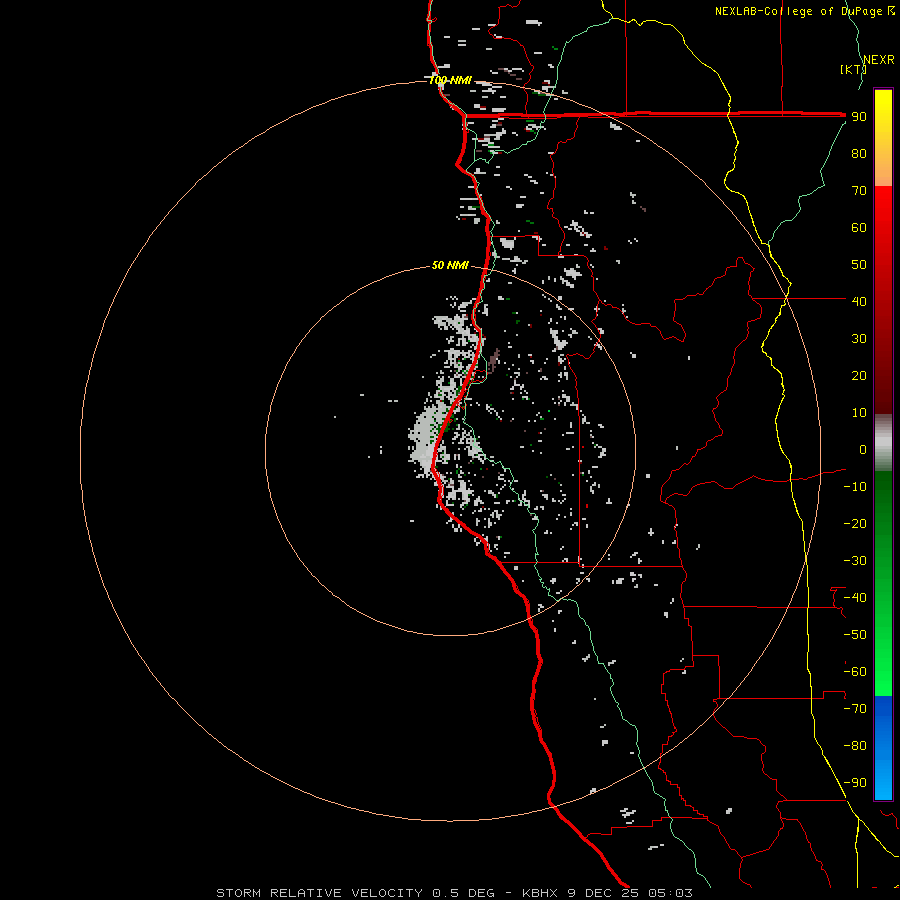Click the Storm Relative Velocity caption at bottom
This screenshot has width=900, height=900.
pos(454,893)
